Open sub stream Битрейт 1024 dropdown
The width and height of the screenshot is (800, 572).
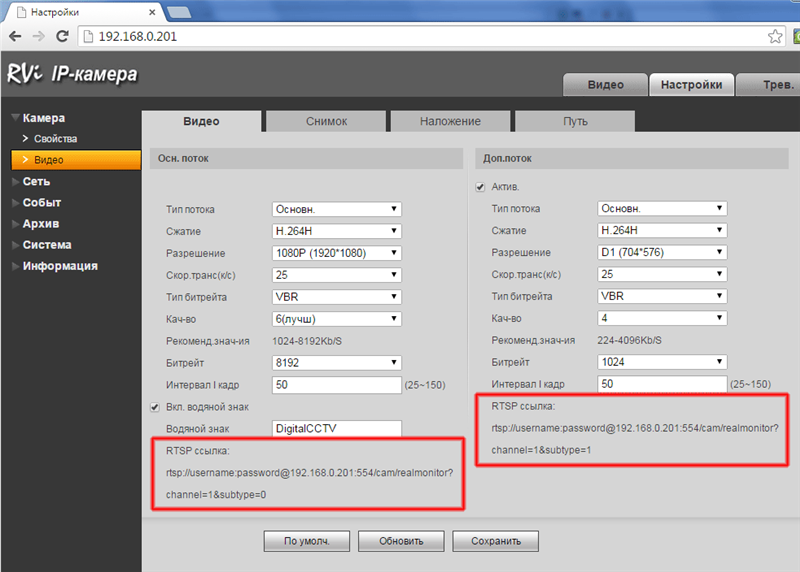coord(662,362)
